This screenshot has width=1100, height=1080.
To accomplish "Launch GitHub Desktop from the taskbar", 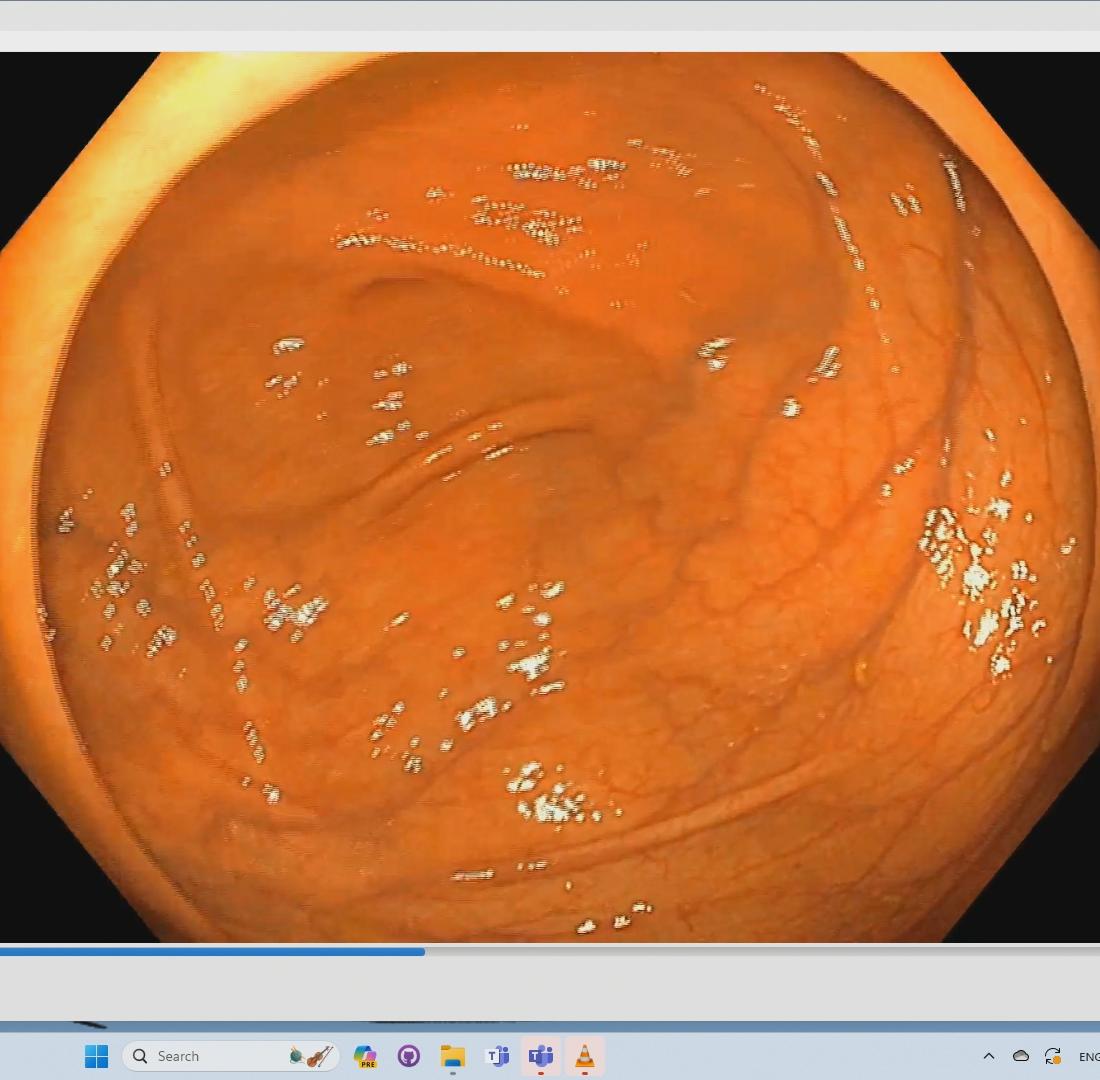I will click(x=408, y=1055).
